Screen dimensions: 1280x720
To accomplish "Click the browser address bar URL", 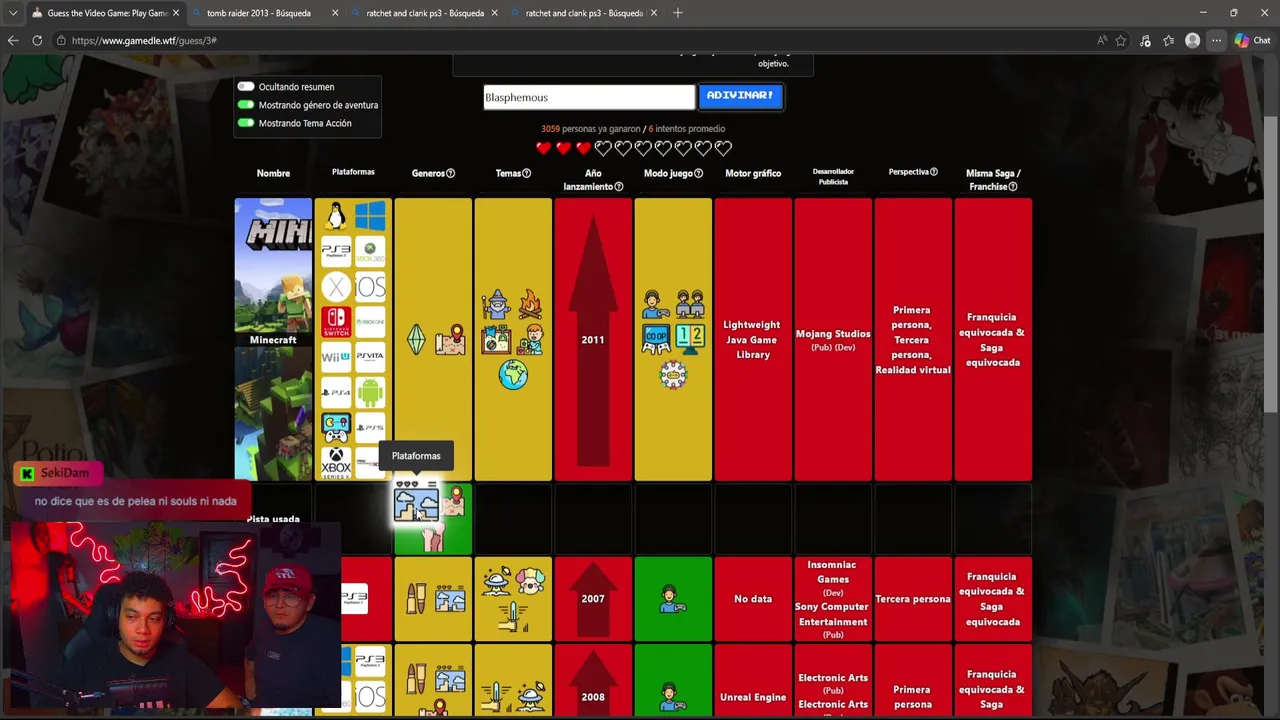I will click(x=144, y=40).
